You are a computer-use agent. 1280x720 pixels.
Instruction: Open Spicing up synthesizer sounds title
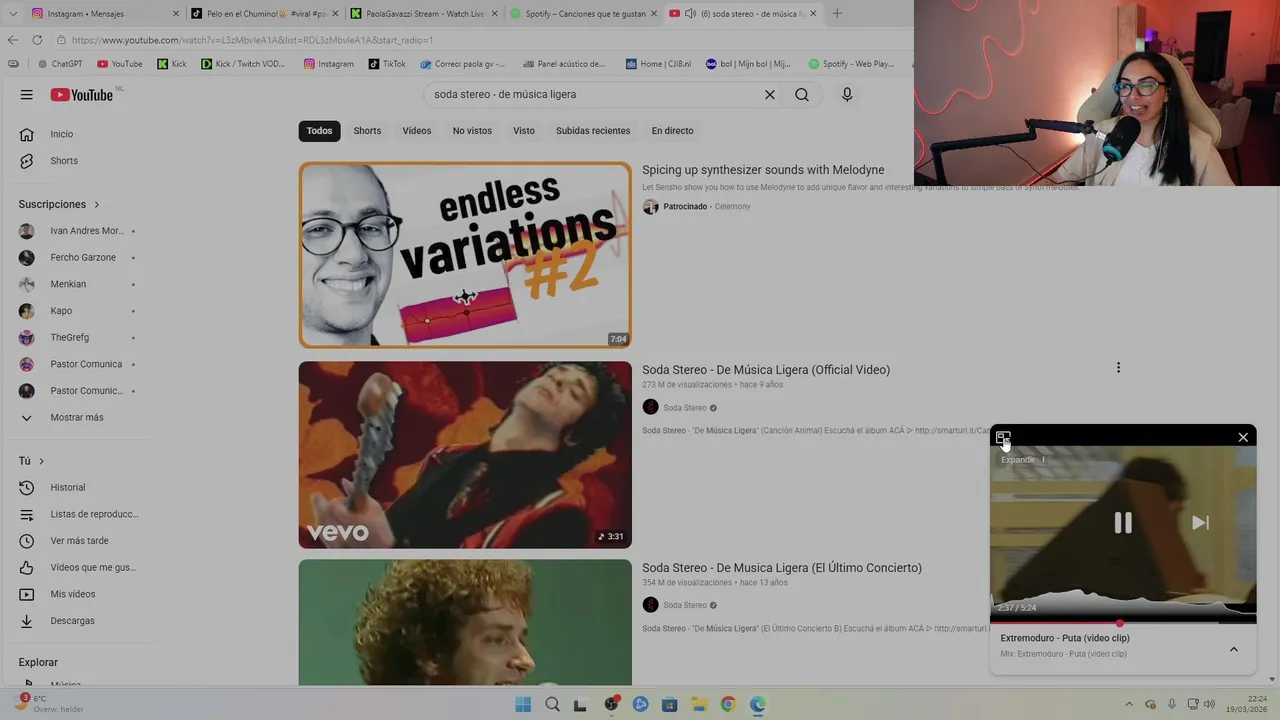click(763, 170)
